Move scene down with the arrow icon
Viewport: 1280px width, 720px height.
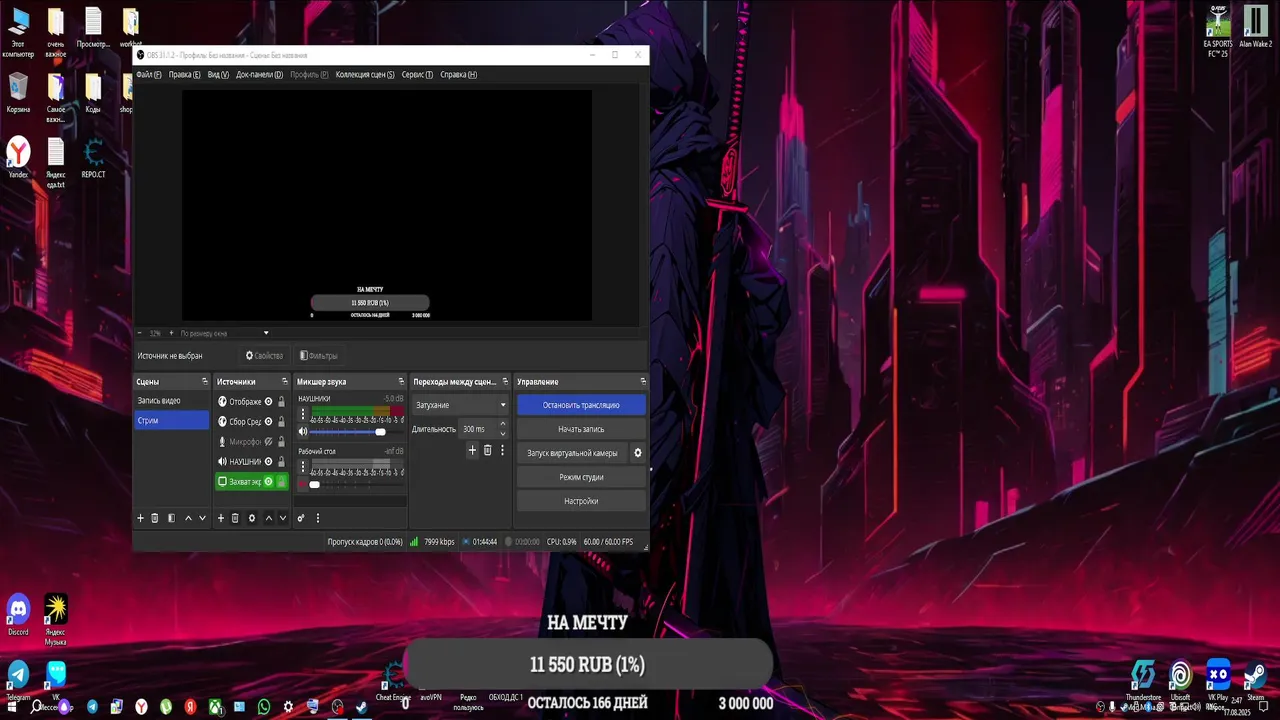point(202,518)
